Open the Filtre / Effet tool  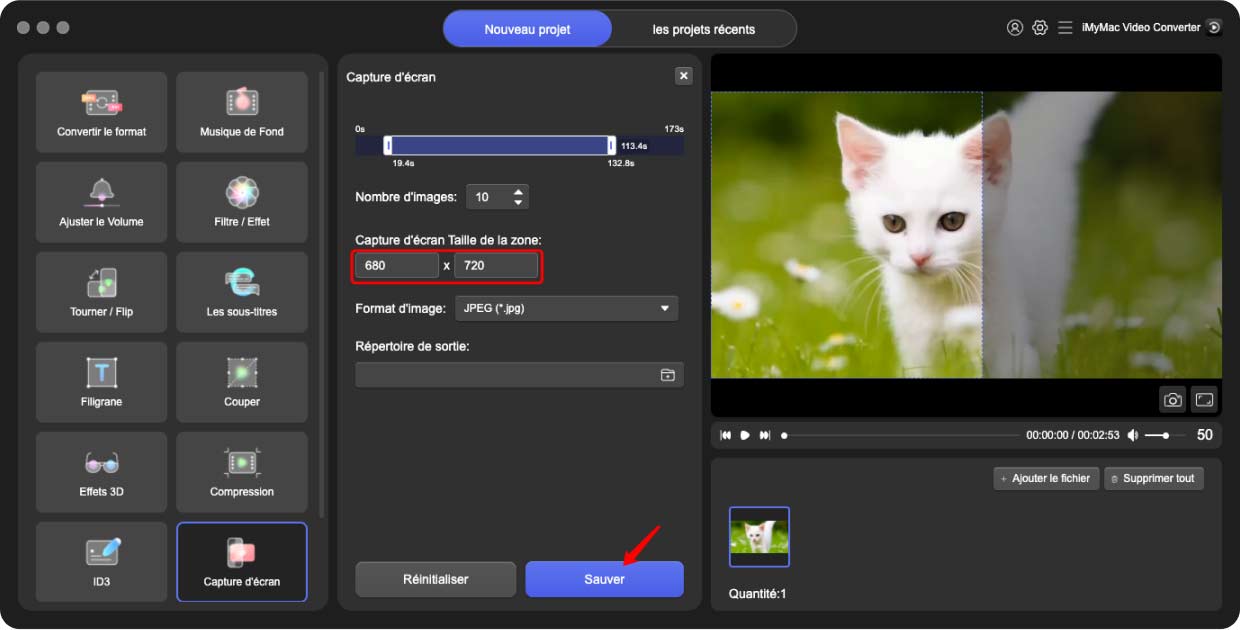[241, 202]
